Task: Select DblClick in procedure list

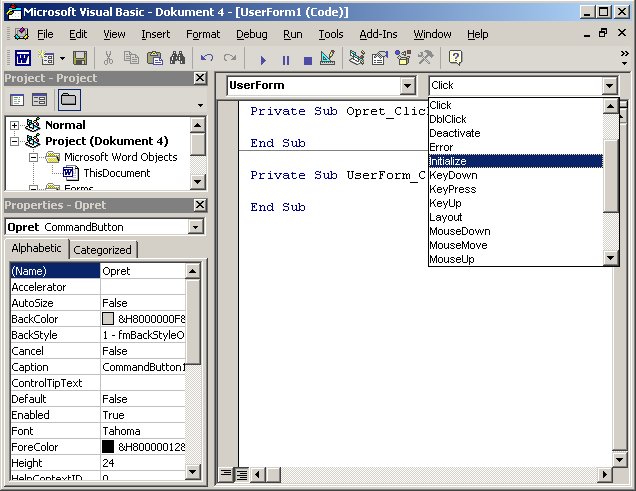Action: pos(516,119)
